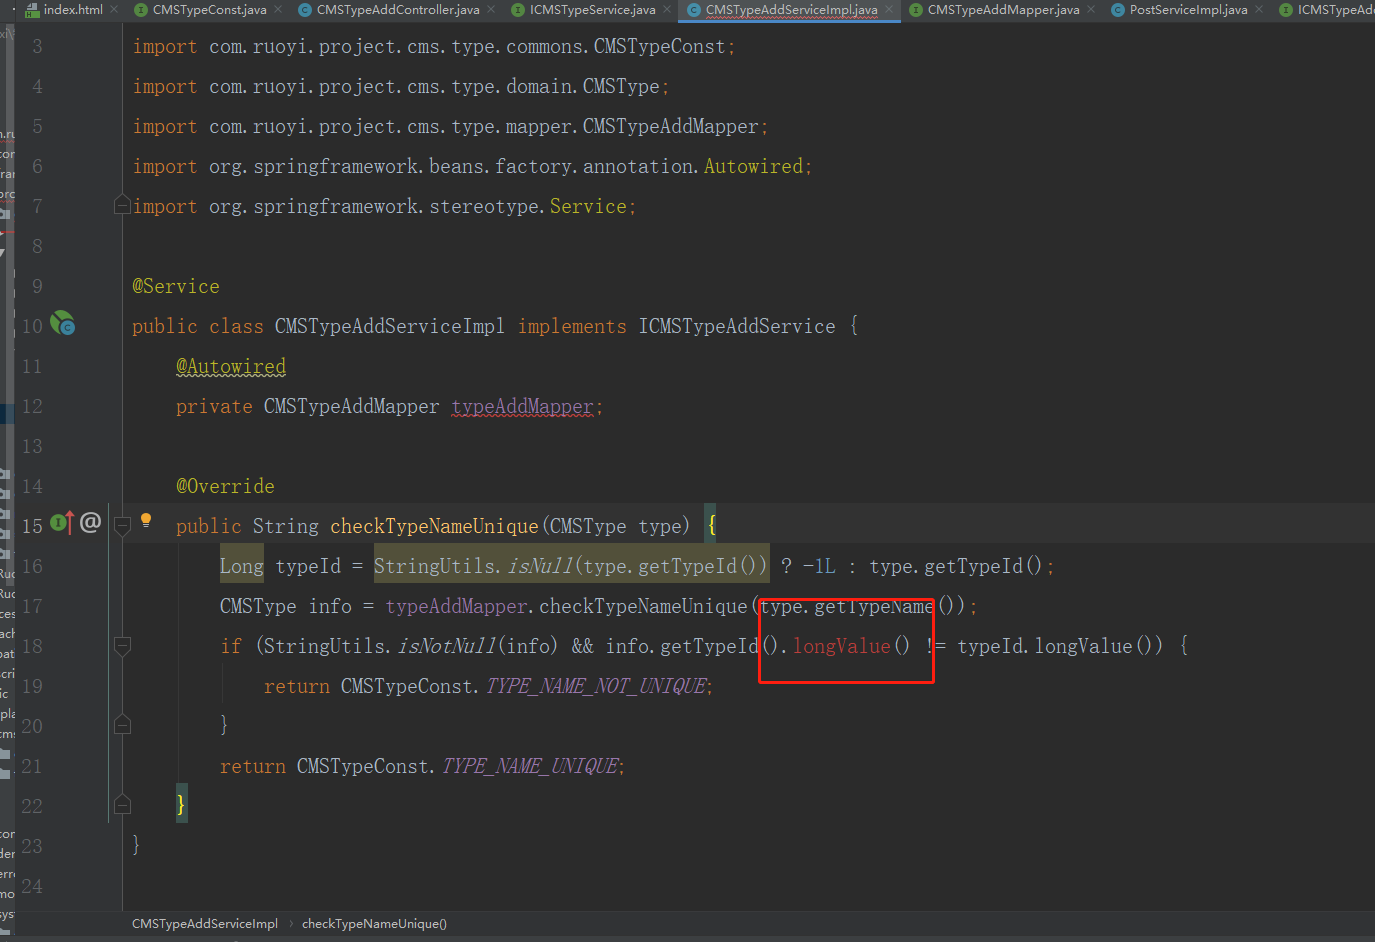Click ICMSTypeAddService interface name on line 10
This screenshot has height=942, width=1375.
click(x=737, y=327)
